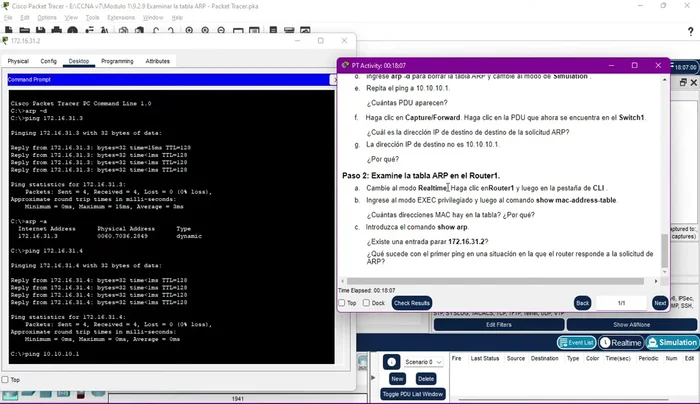Enable Dock checkbox in PT Activity

coord(367,303)
